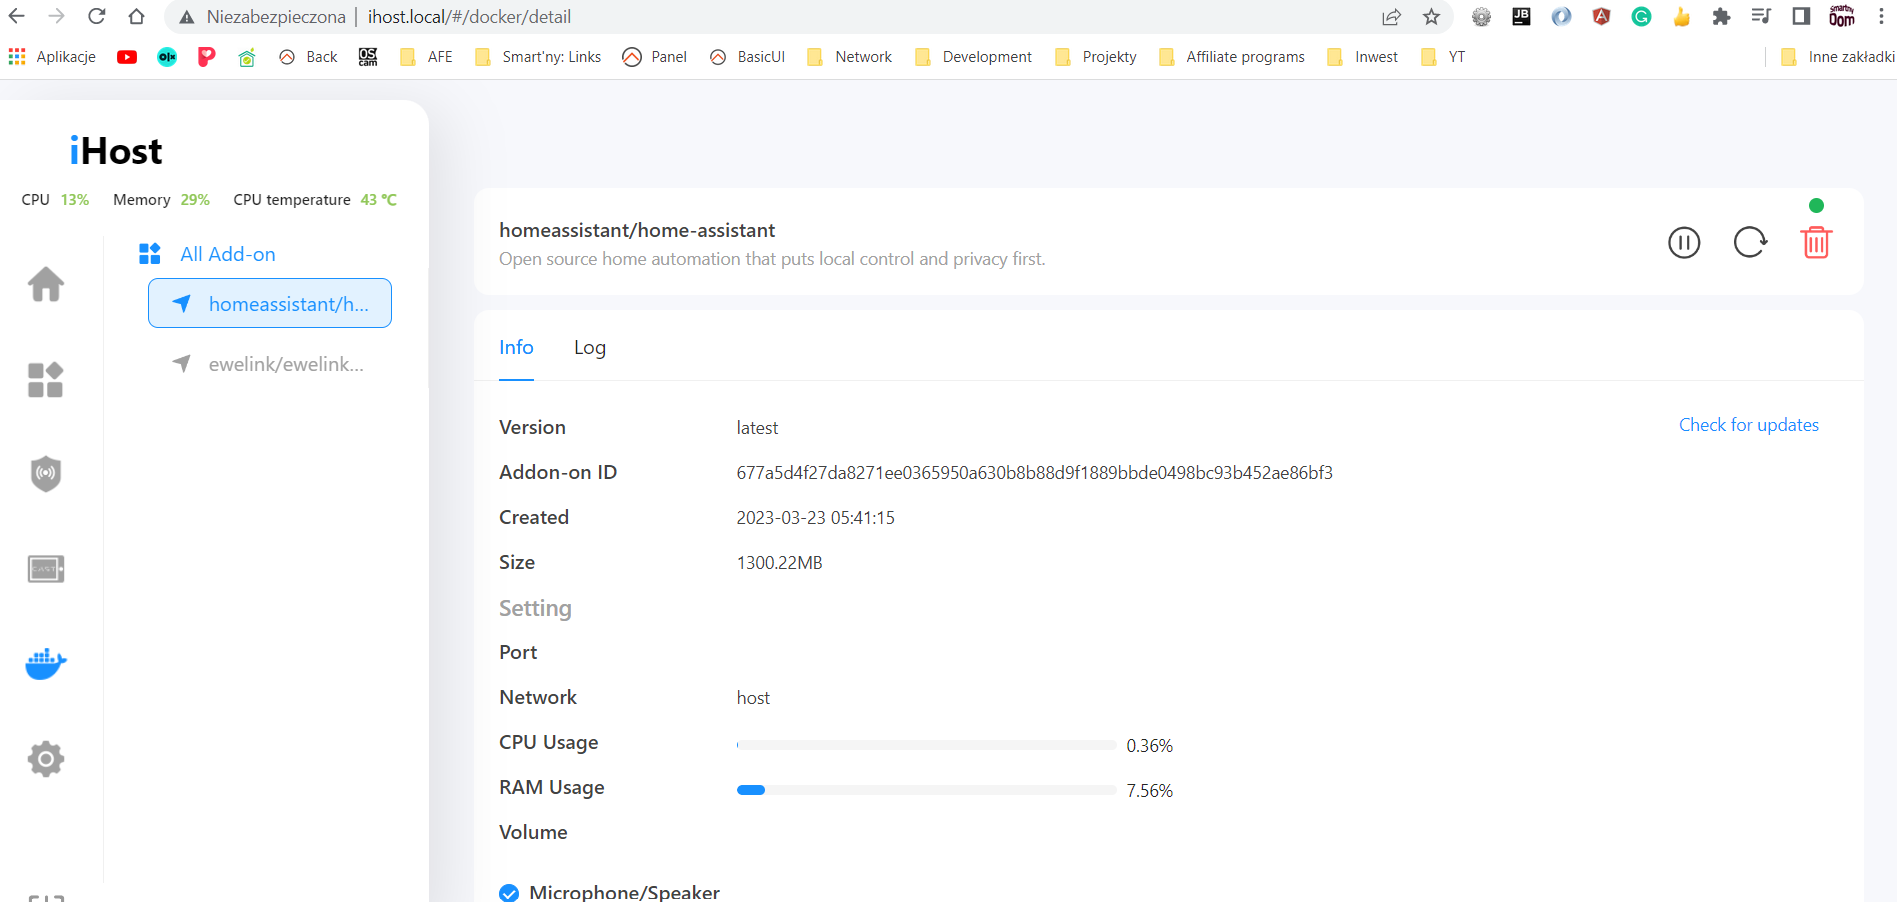Open Inne zakładki bookmarks folder
The height and width of the screenshot is (902, 1897).
click(x=1838, y=57)
